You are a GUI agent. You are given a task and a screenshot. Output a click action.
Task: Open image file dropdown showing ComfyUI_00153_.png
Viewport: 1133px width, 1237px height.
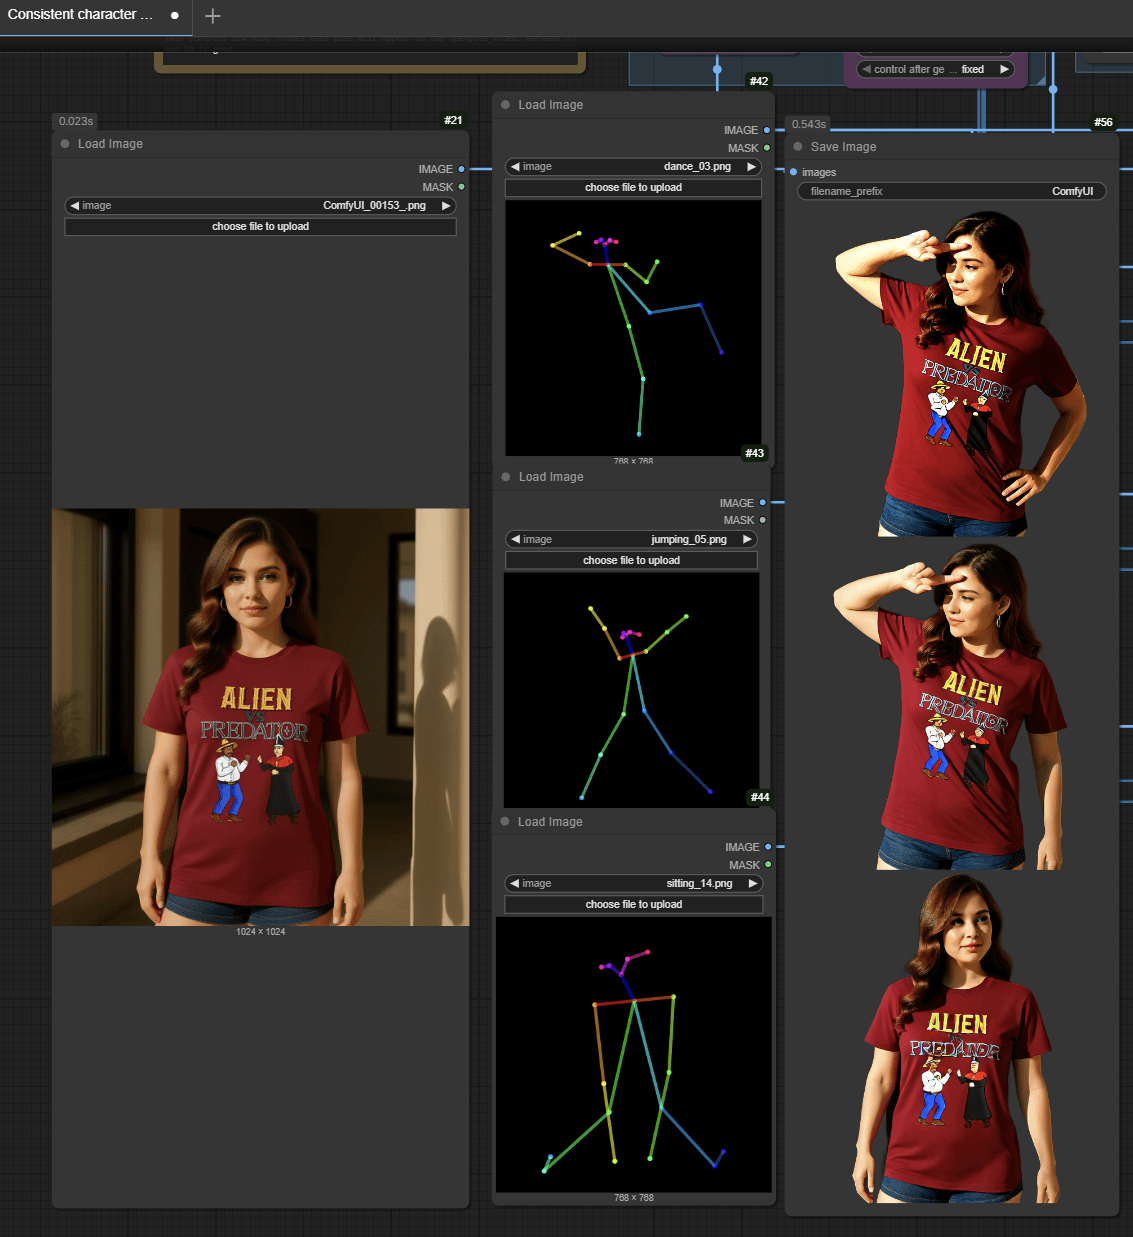tap(260, 206)
